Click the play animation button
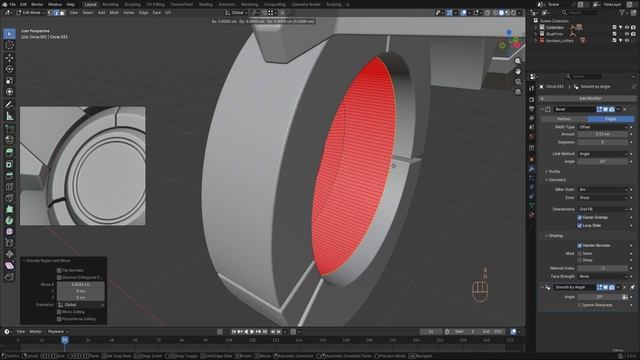The height and width of the screenshot is (360, 640). [252, 332]
